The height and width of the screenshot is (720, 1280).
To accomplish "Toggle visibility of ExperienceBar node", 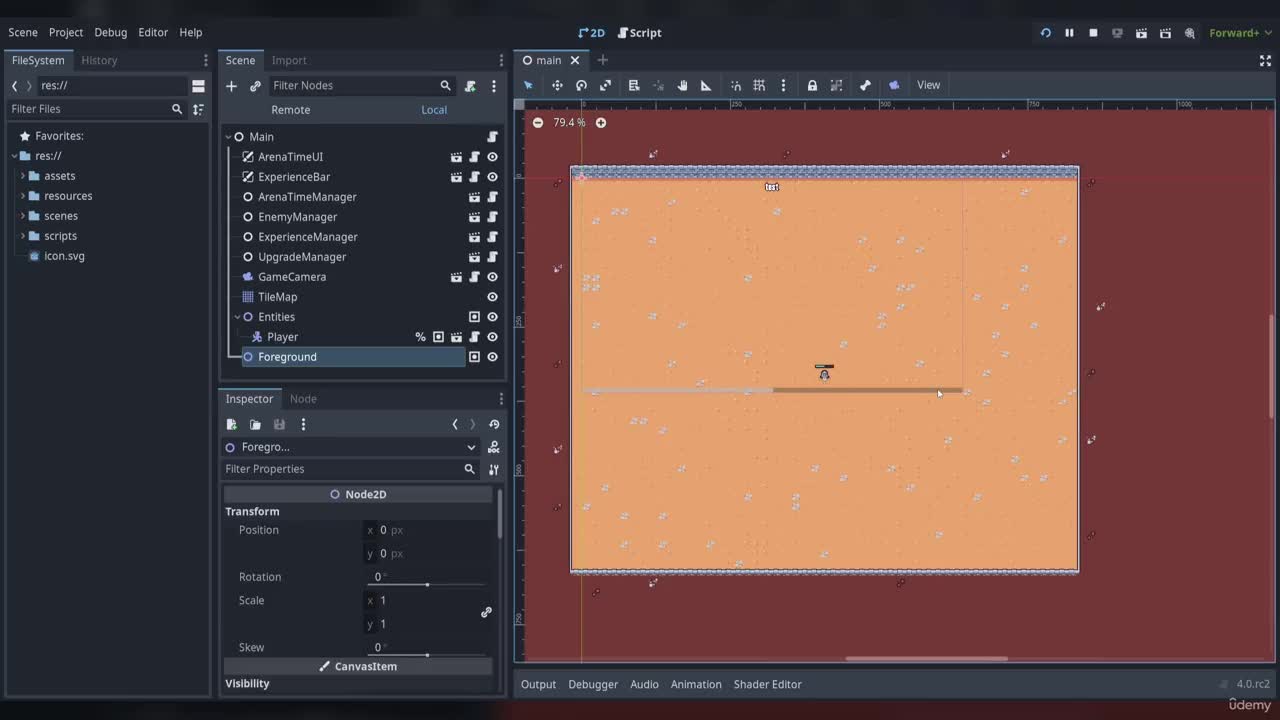I will 492,177.
